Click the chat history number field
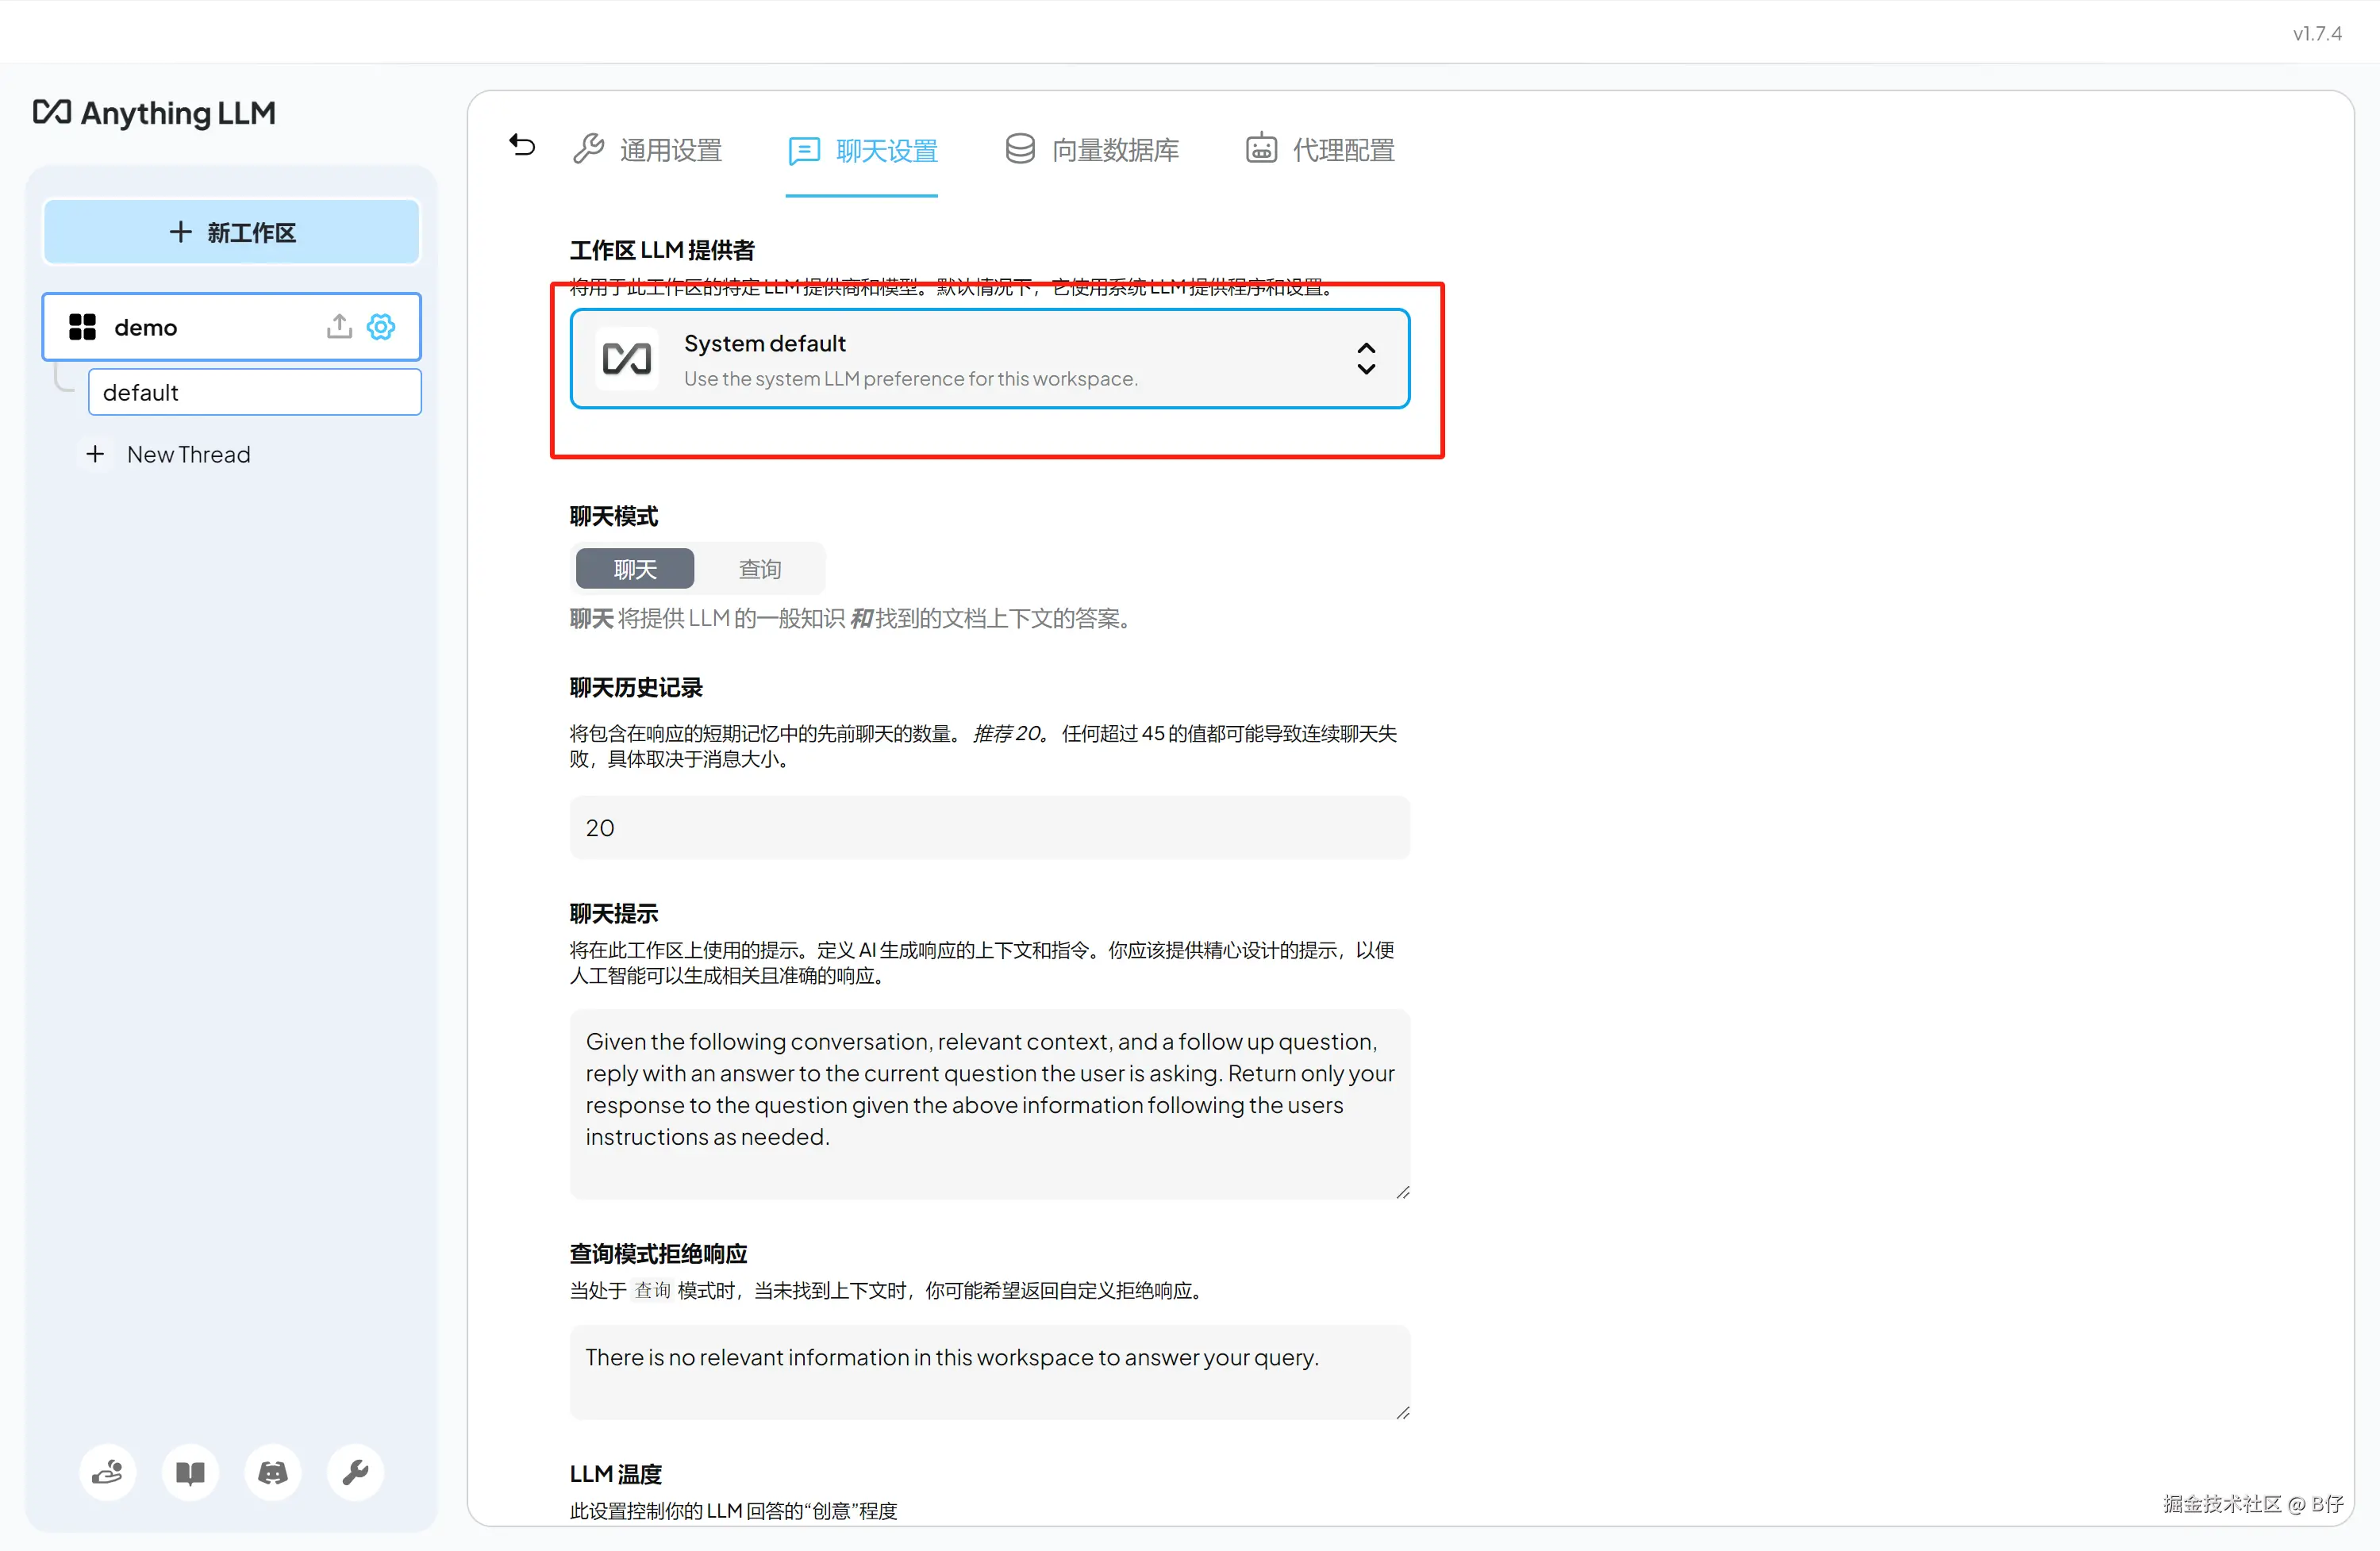The image size is (2380, 1551). click(989, 828)
